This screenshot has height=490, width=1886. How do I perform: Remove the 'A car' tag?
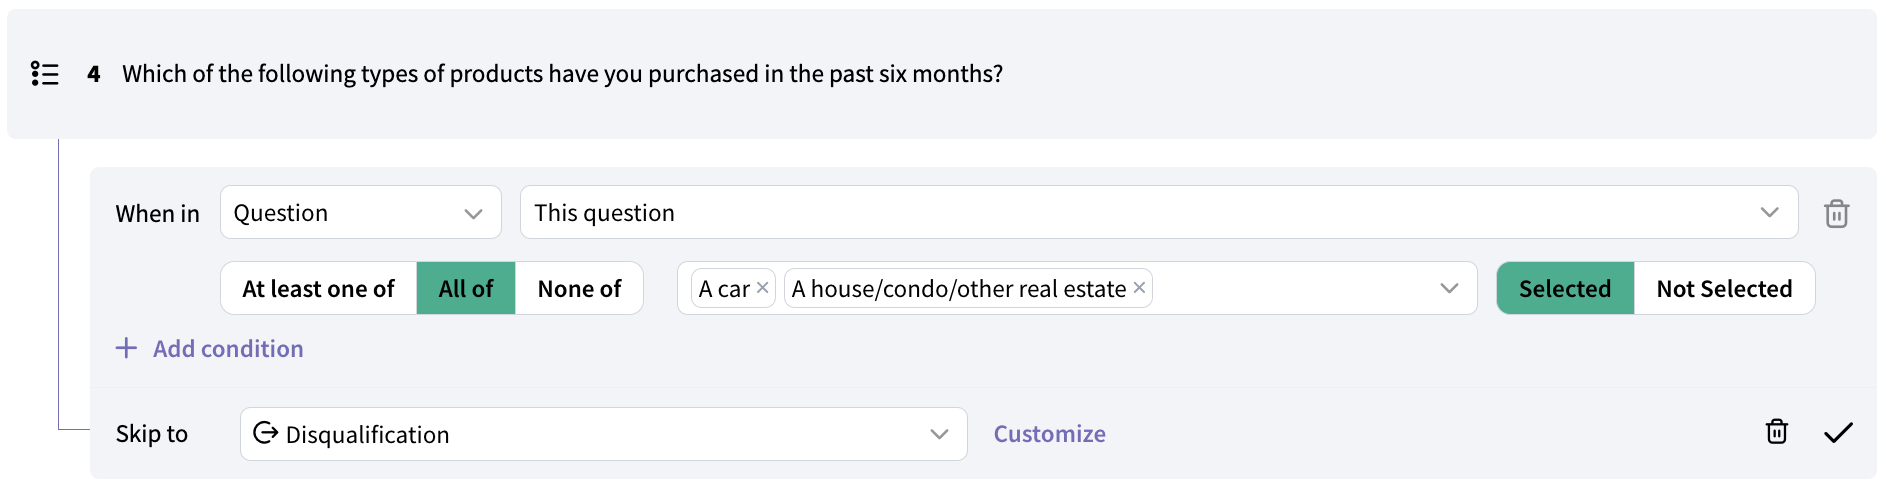tap(763, 288)
